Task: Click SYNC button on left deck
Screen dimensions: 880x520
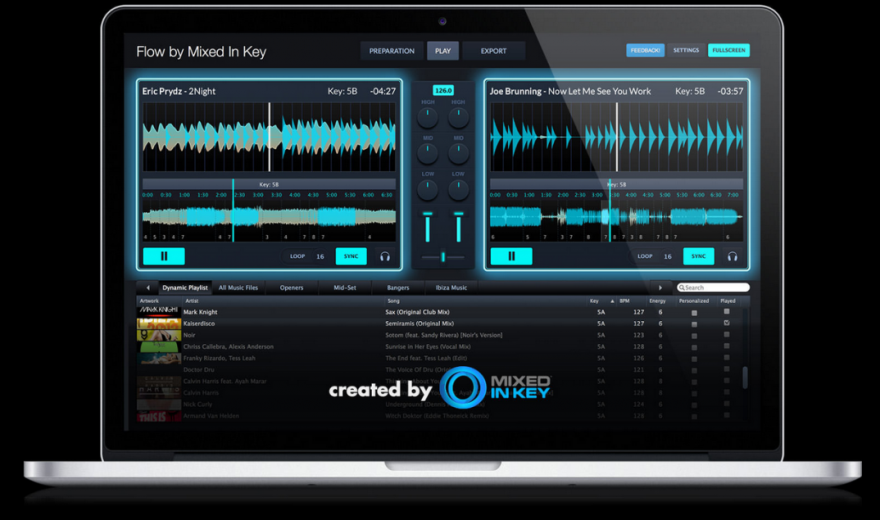Action: [x=350, y=256]
